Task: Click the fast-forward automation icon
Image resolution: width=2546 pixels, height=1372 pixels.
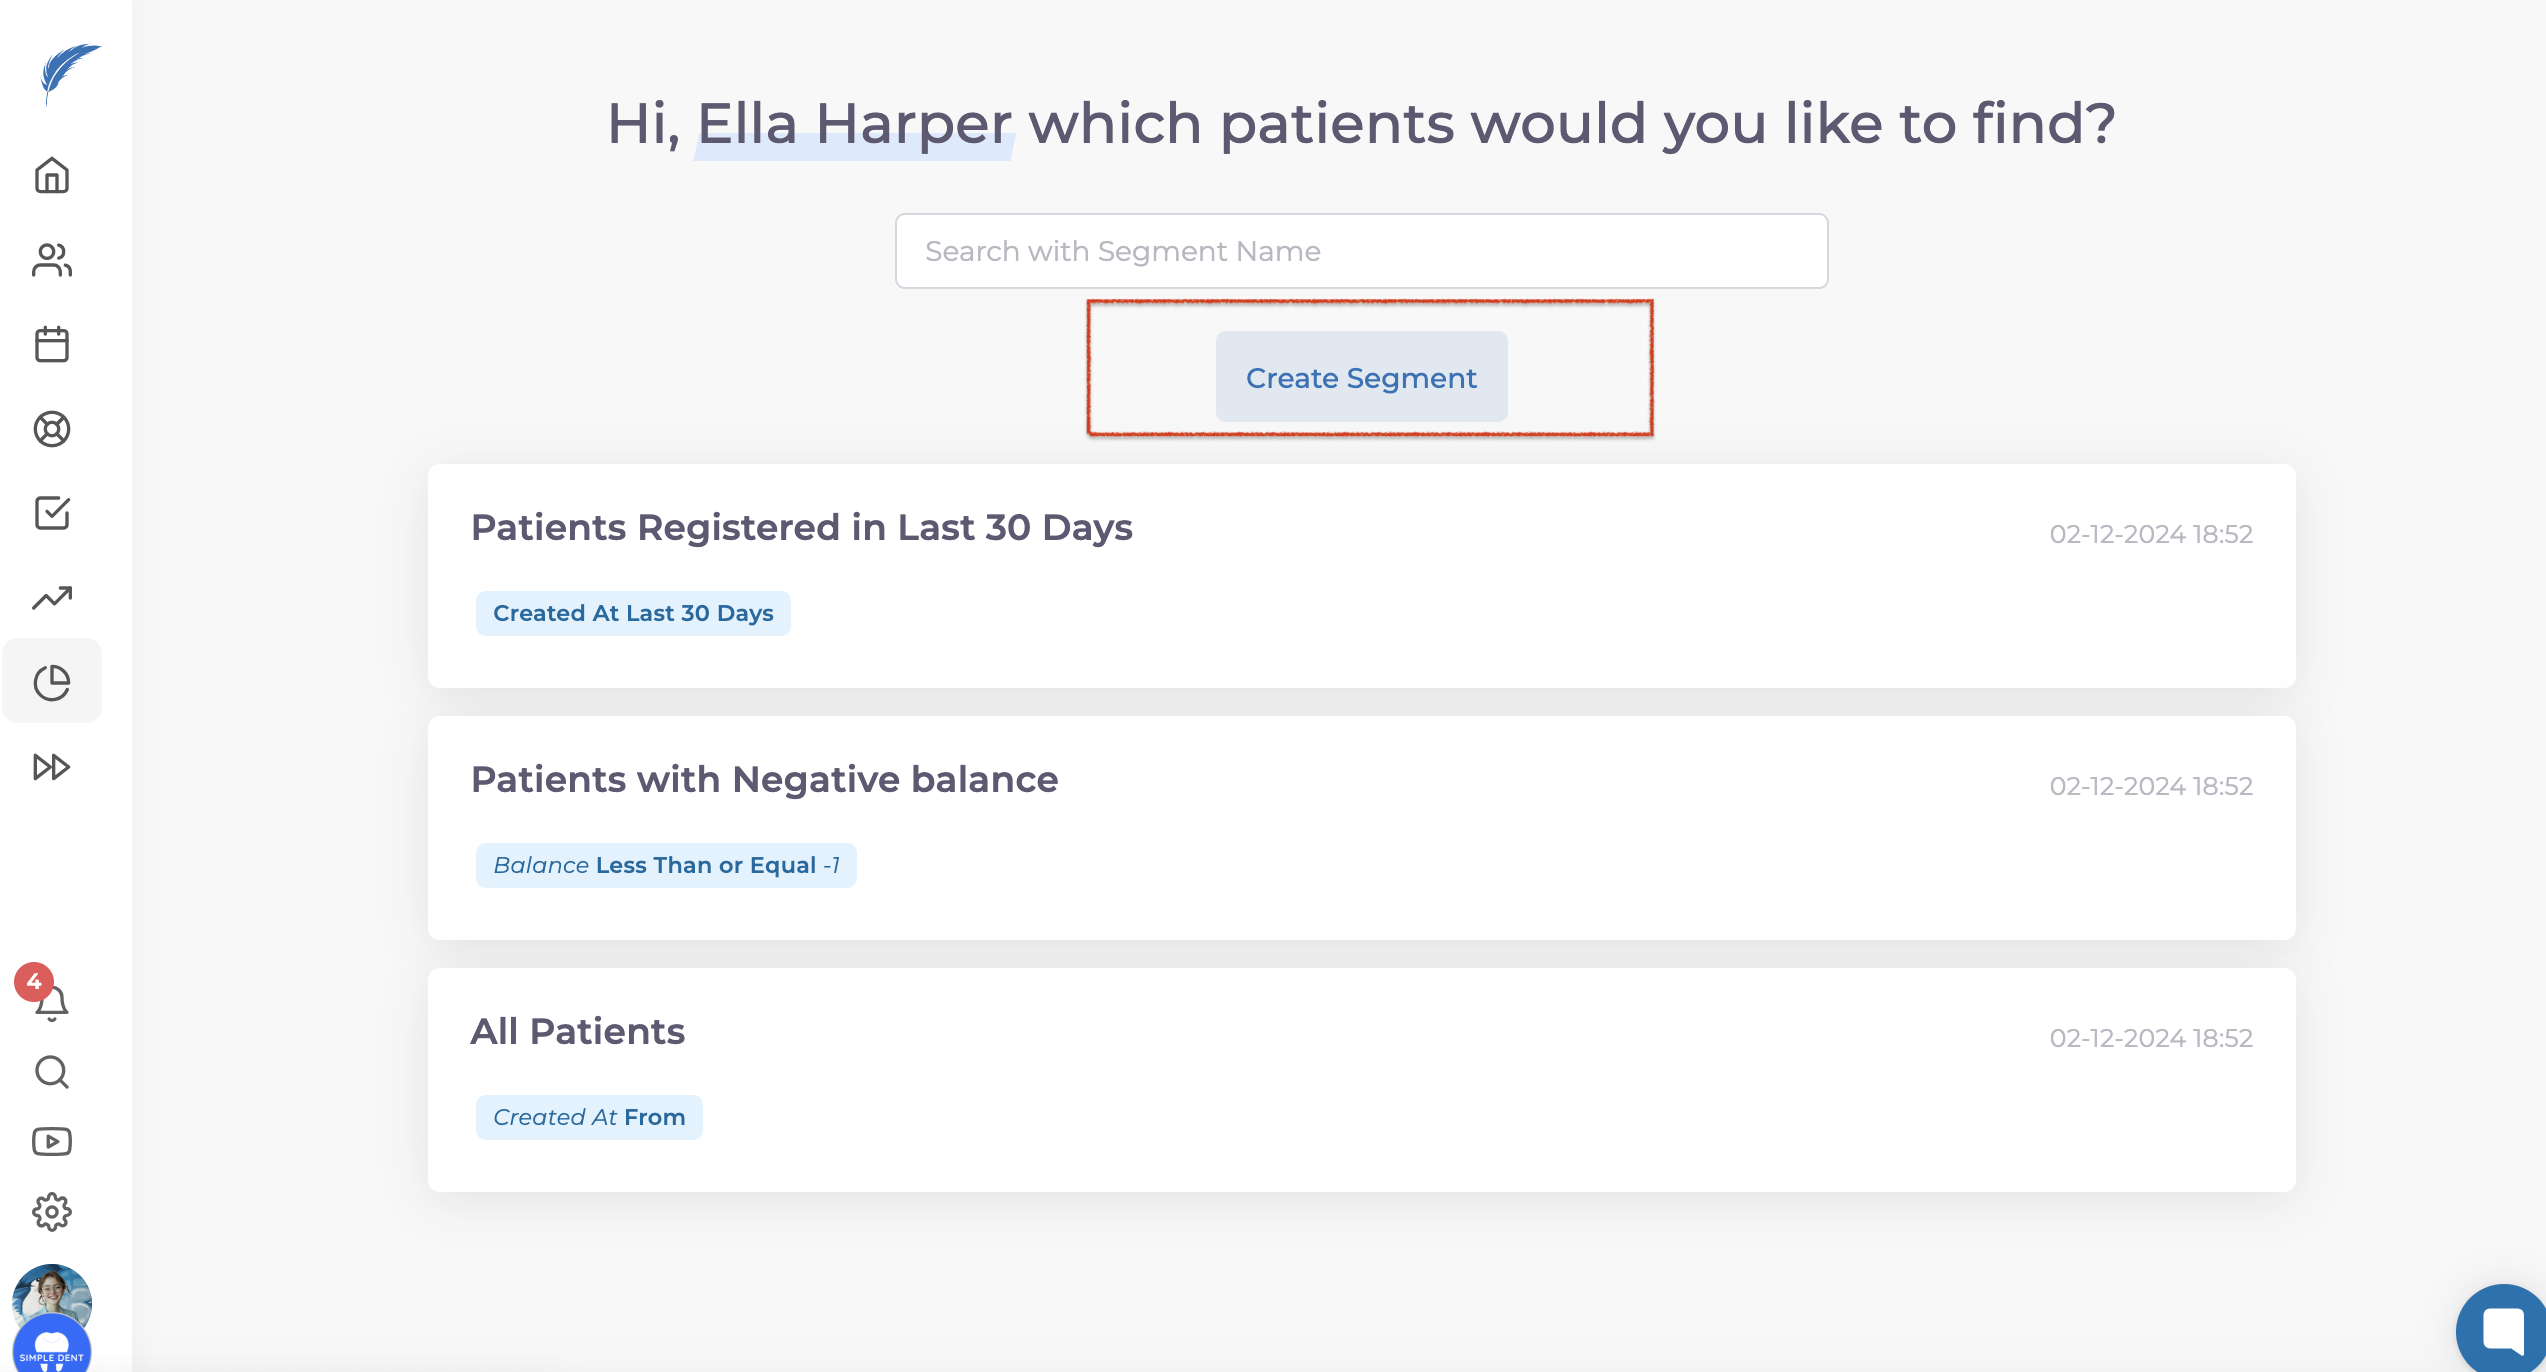Action: (52, 767)
